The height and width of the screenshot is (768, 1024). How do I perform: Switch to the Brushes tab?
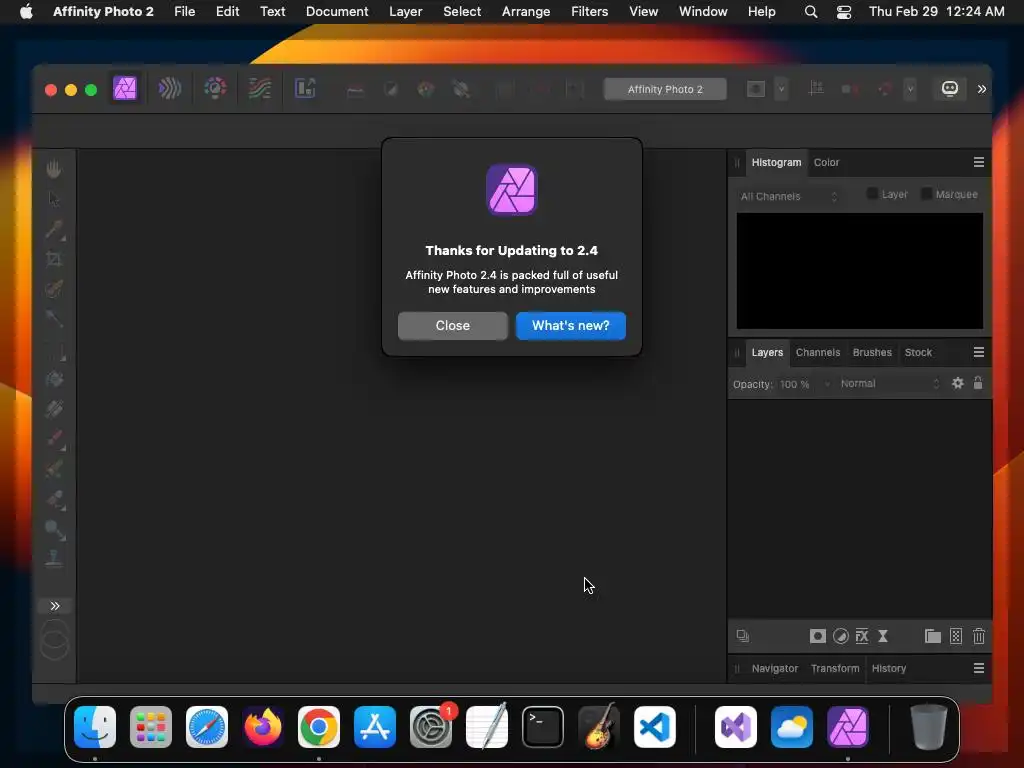[x=872, y=352]
